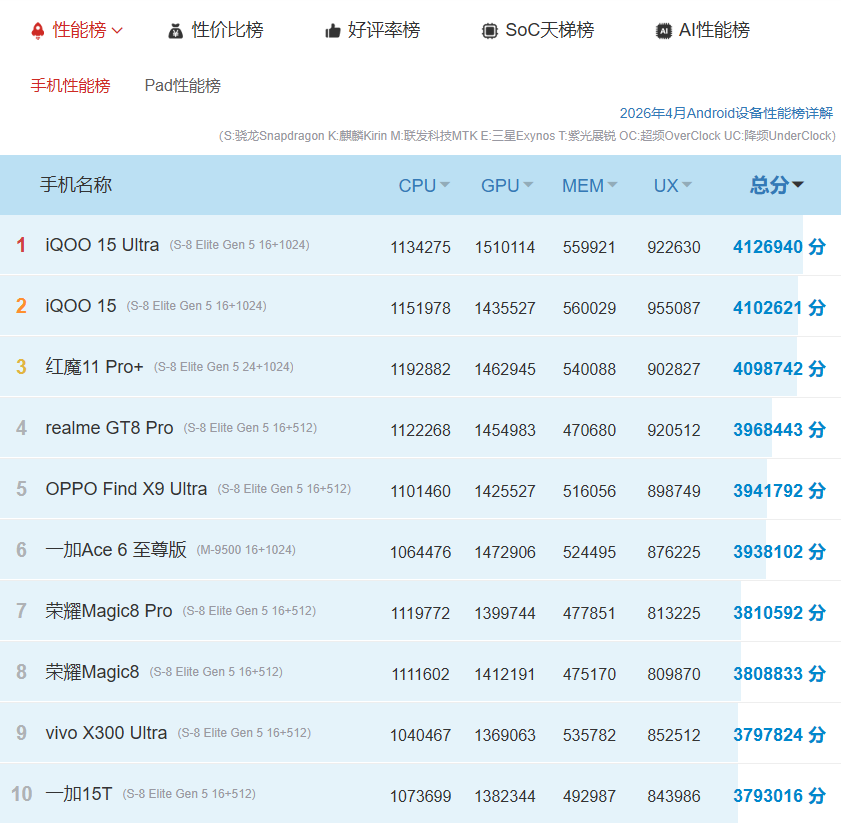Viewport: 841px width, 823px height.
Task: Click the AI chip icon for AI性能榜
Action: click(663, 31)
